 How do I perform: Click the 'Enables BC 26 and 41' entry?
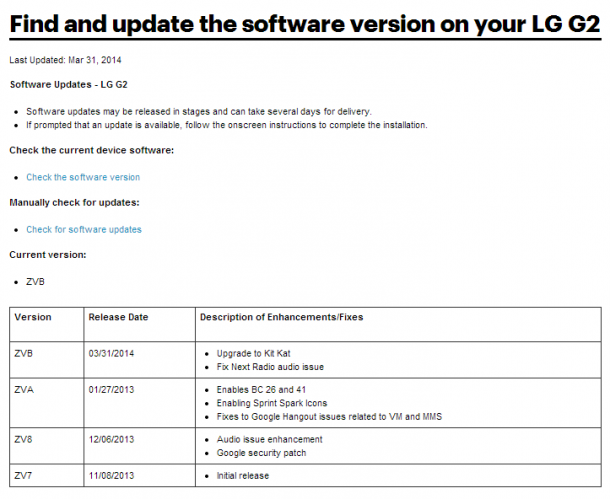(261, 390)
